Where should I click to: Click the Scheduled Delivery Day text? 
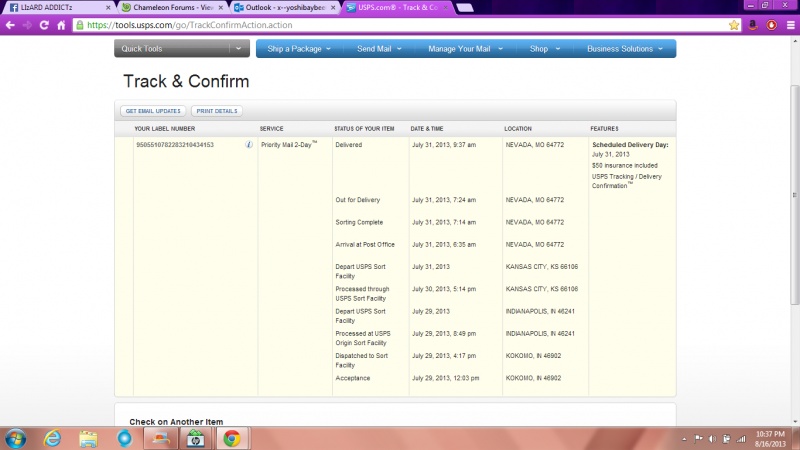click(x=630, y=145)
